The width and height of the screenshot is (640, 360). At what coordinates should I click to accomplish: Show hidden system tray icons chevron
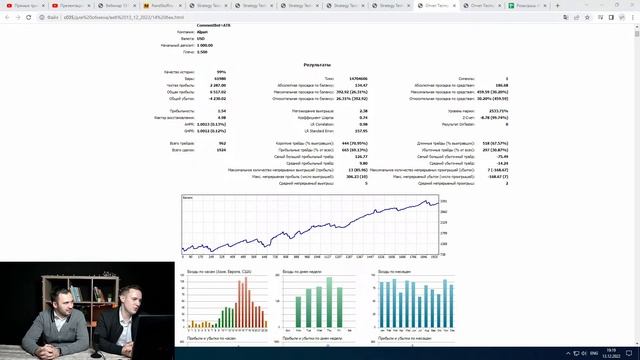click(568, 353)
